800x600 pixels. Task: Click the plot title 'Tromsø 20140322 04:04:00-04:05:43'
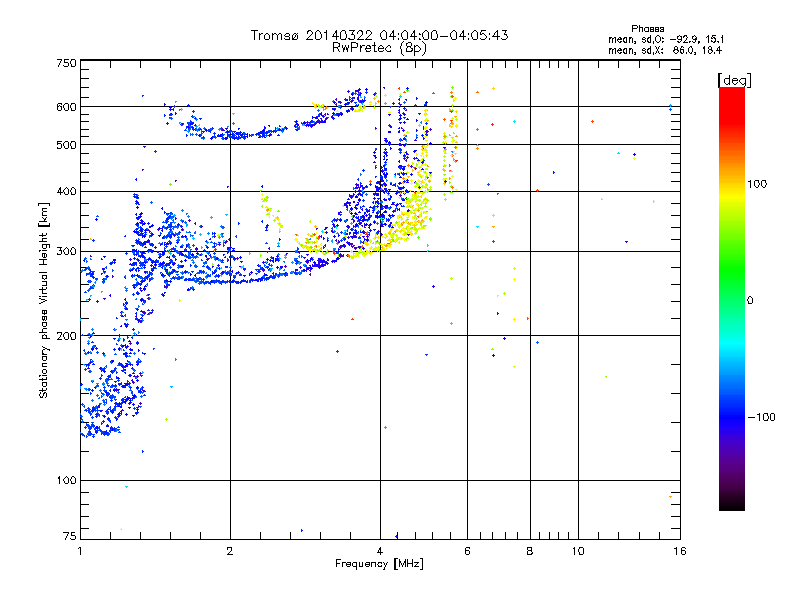(x=379, y=35)
